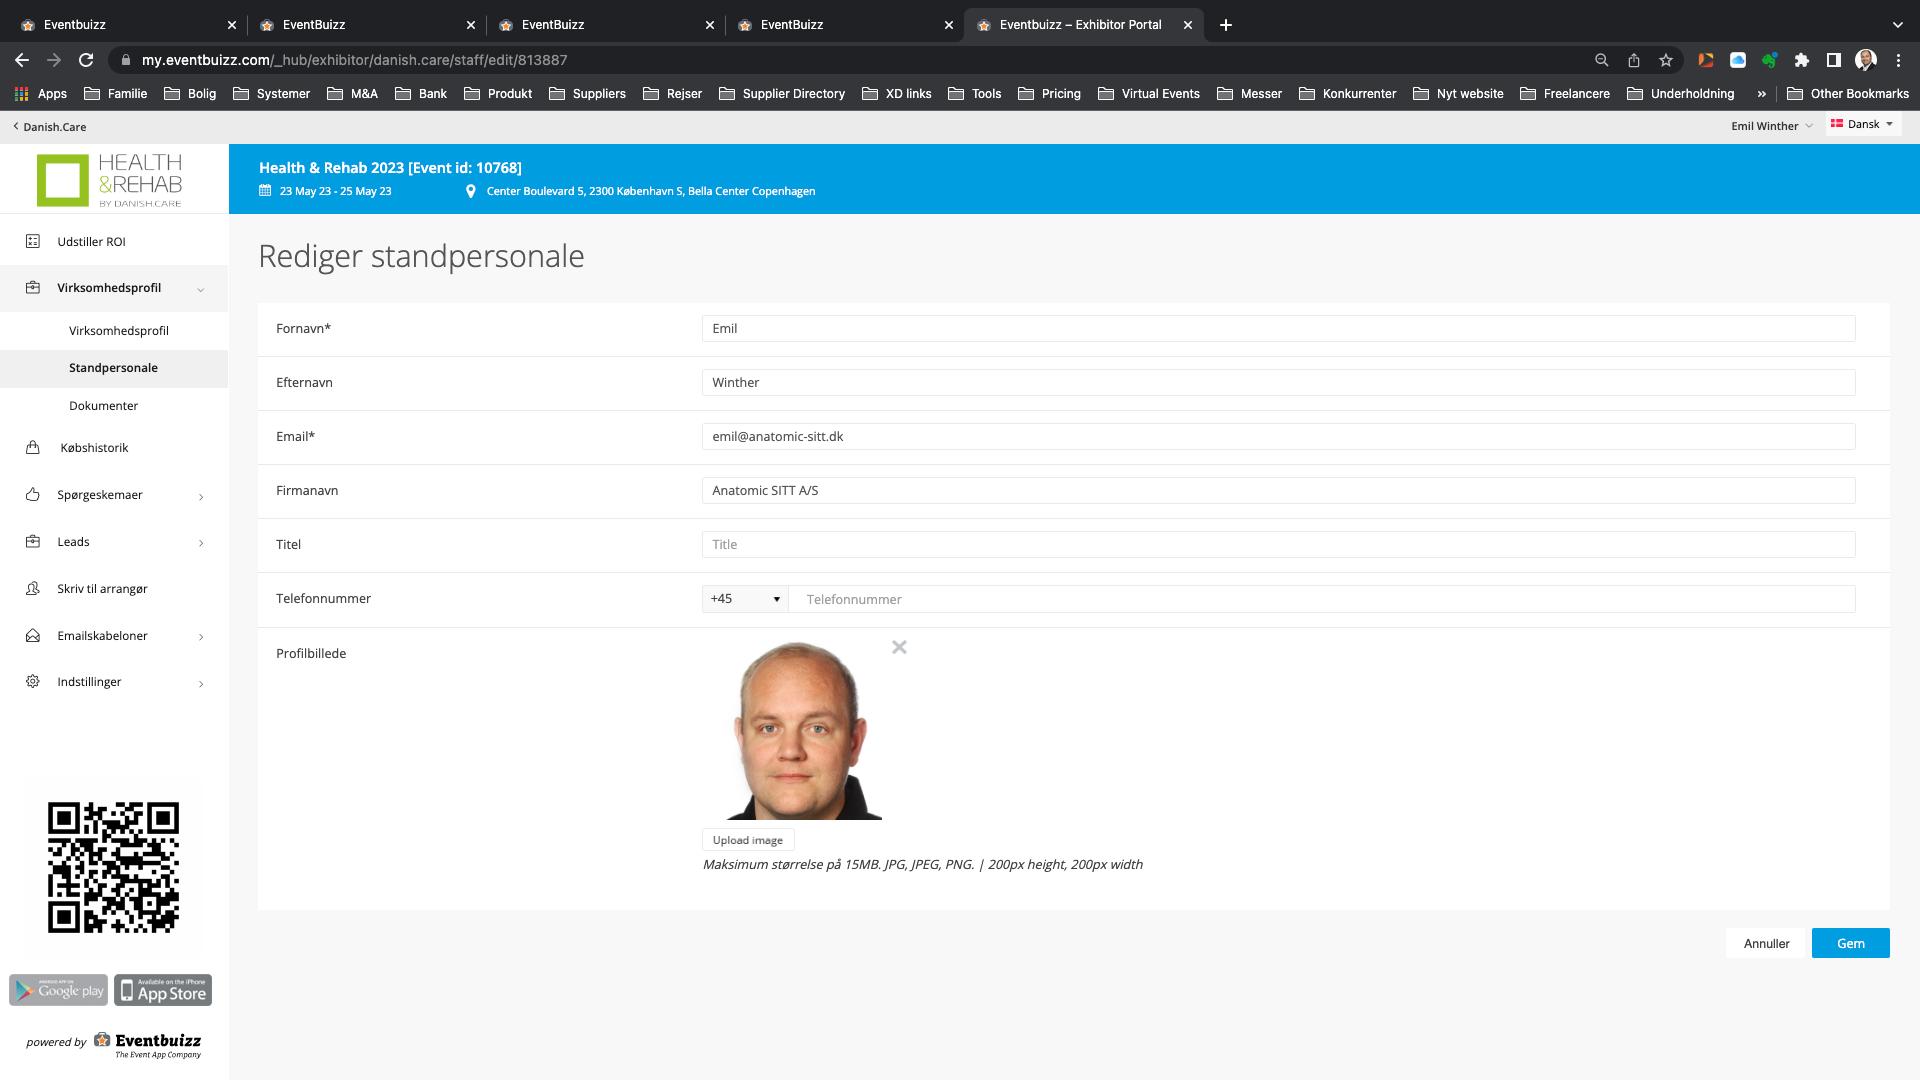Click the App Store badge

(x=163, y=990)
